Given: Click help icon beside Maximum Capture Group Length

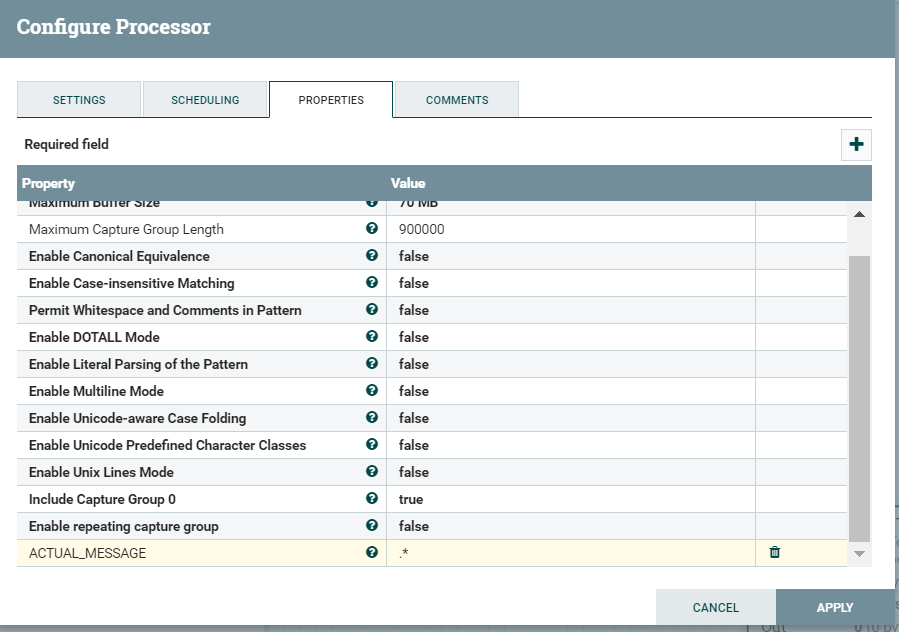Looking at the screenshot, I should coord(372,229).
